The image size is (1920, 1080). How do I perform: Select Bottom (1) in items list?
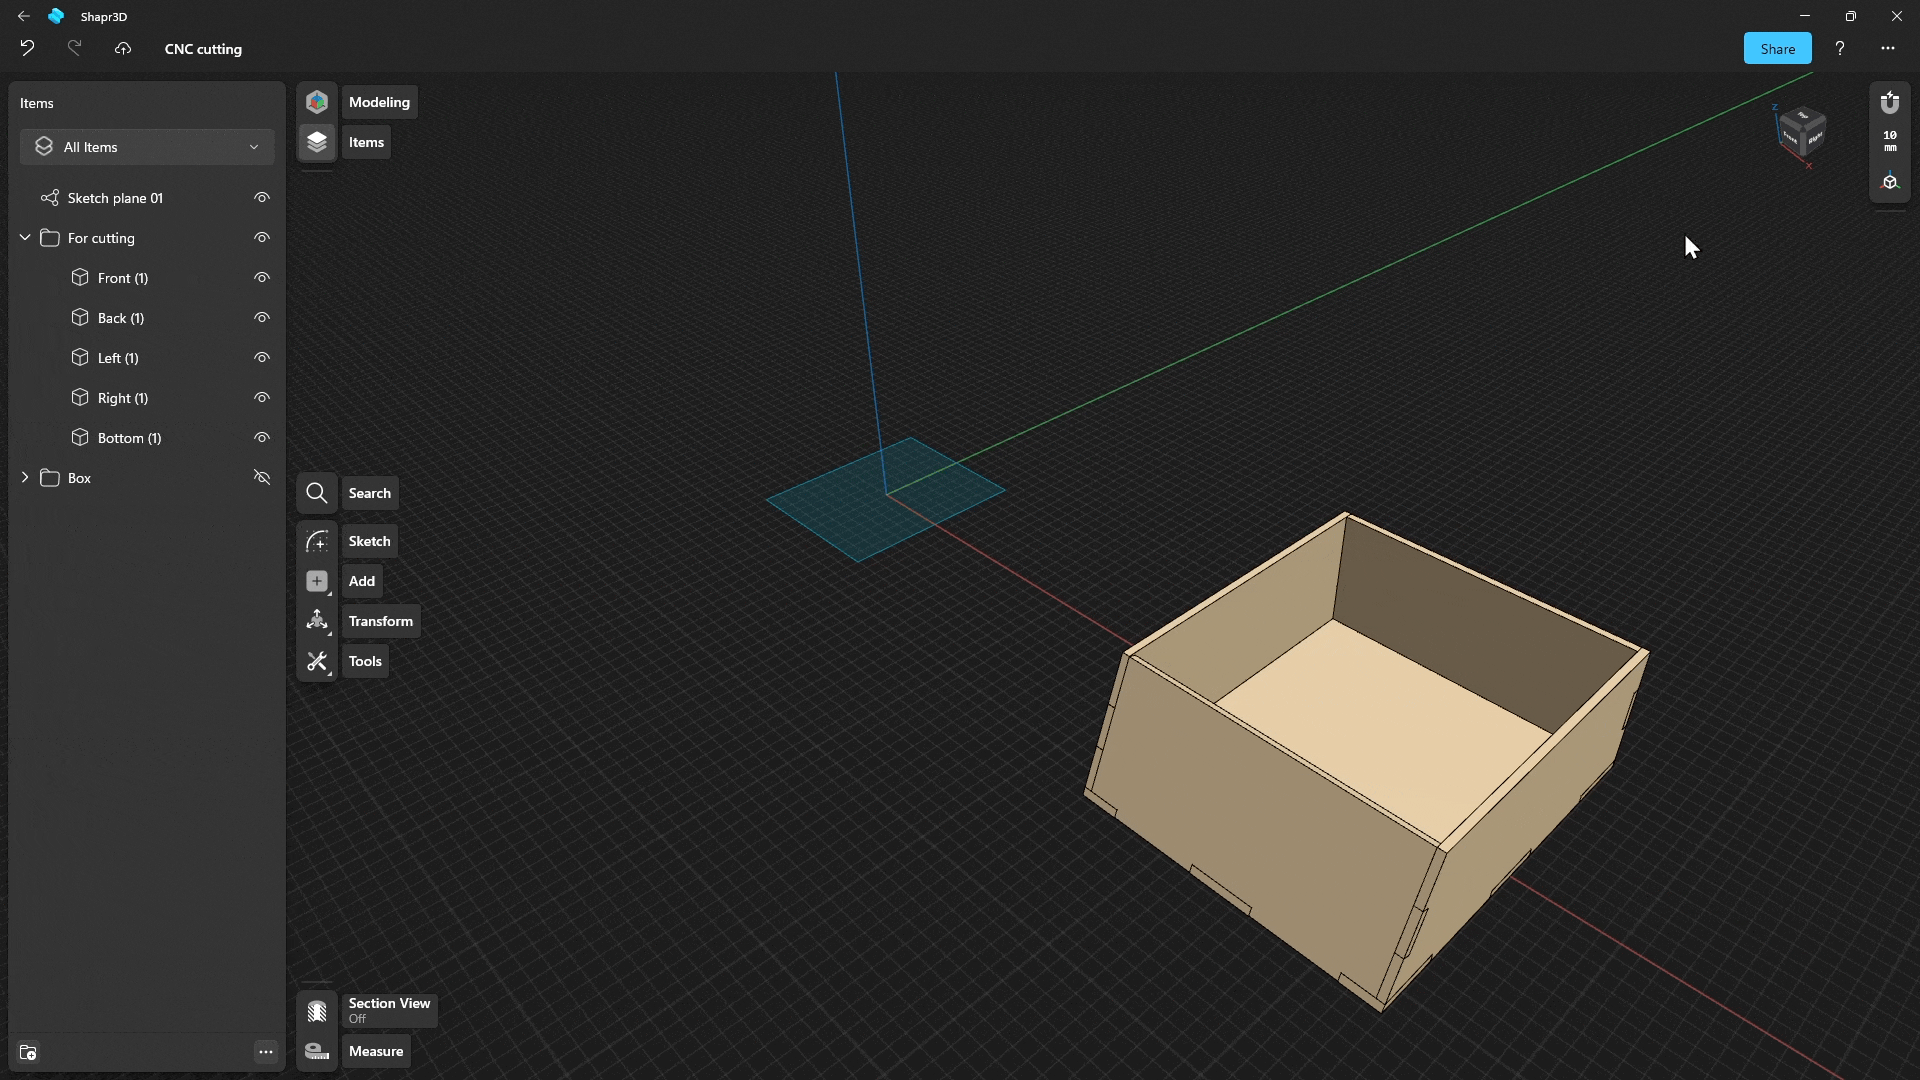click(129, 438)
